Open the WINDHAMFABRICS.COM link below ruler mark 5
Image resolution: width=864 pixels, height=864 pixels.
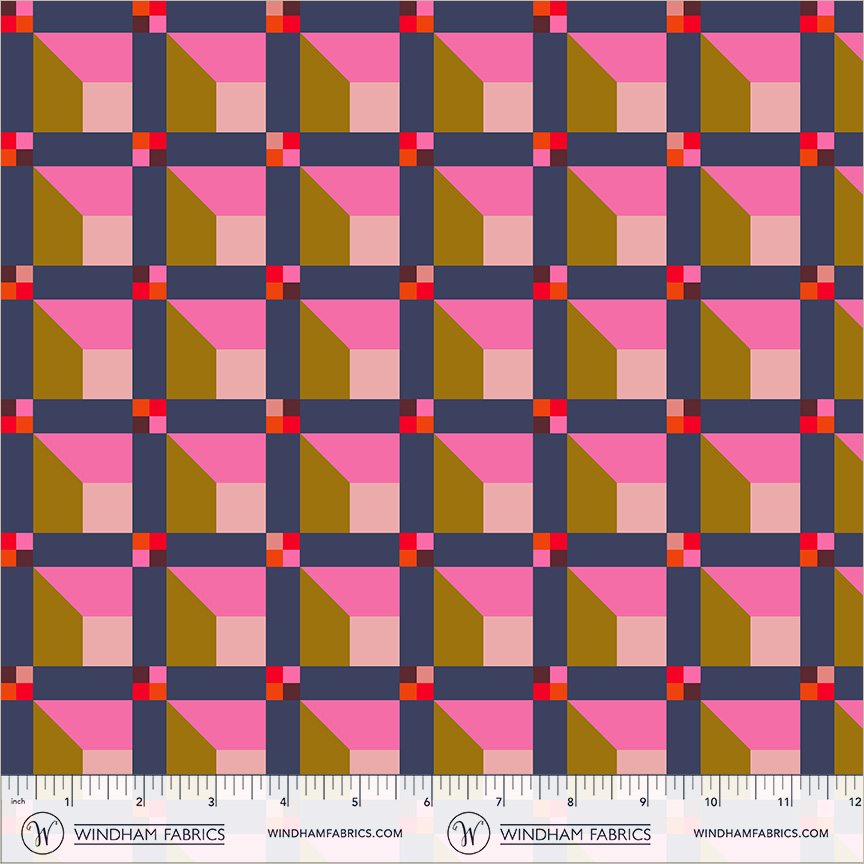(x=335, y=833)
